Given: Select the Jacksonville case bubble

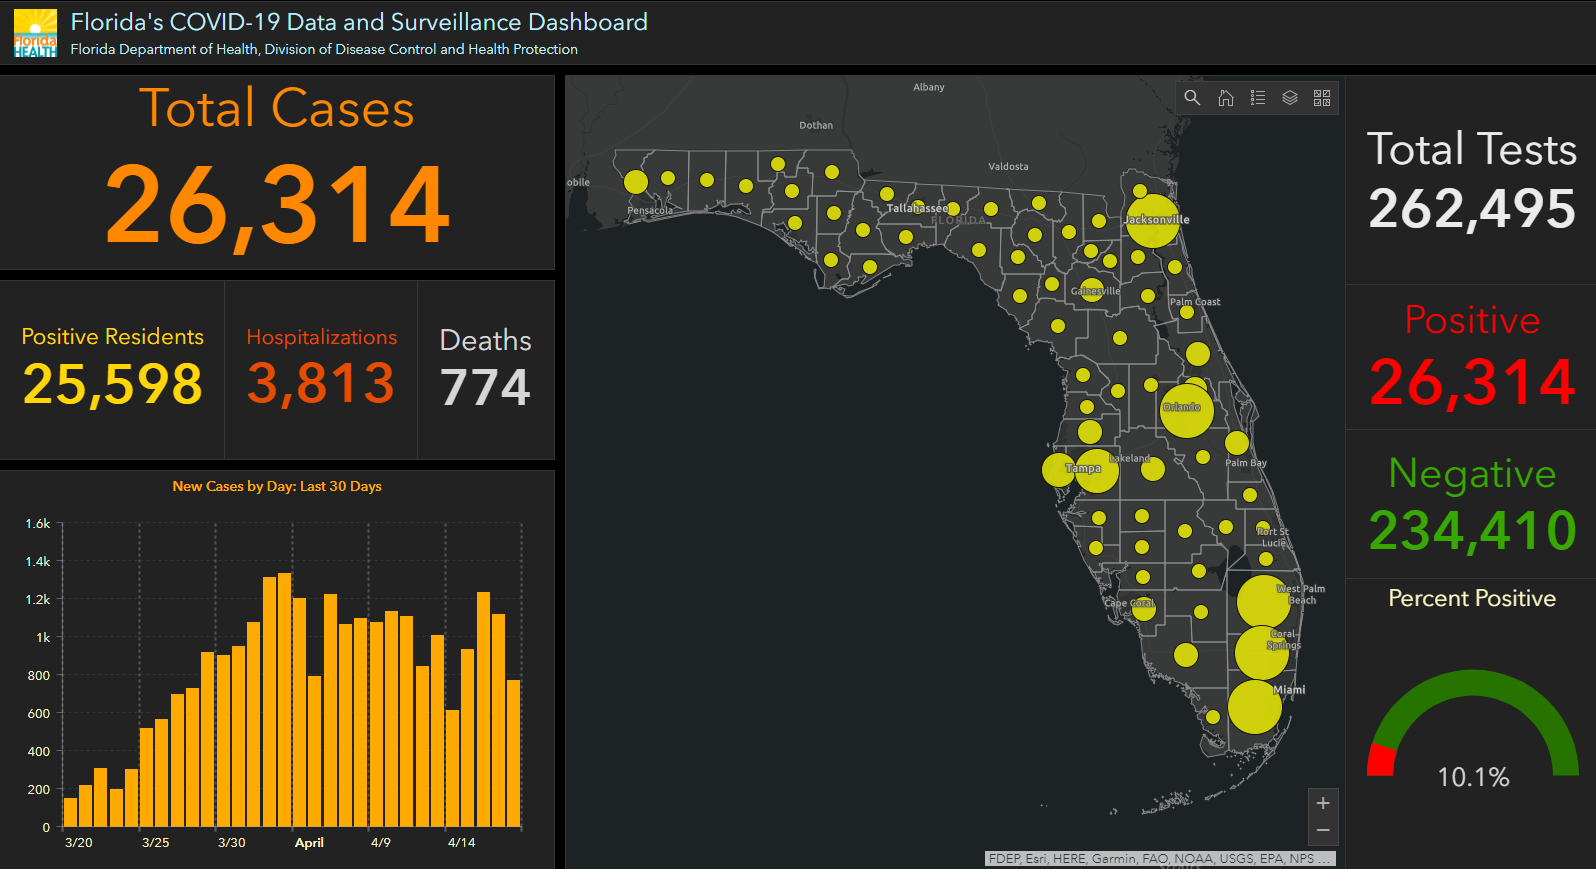Looking at the screenshot, I should coord(1153,221).
